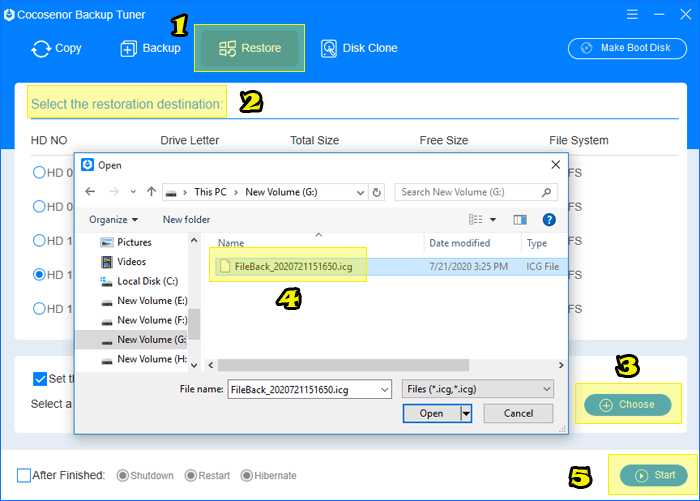
Task: Toggle the Set checkbox below disk list
Action: (40, 379)
